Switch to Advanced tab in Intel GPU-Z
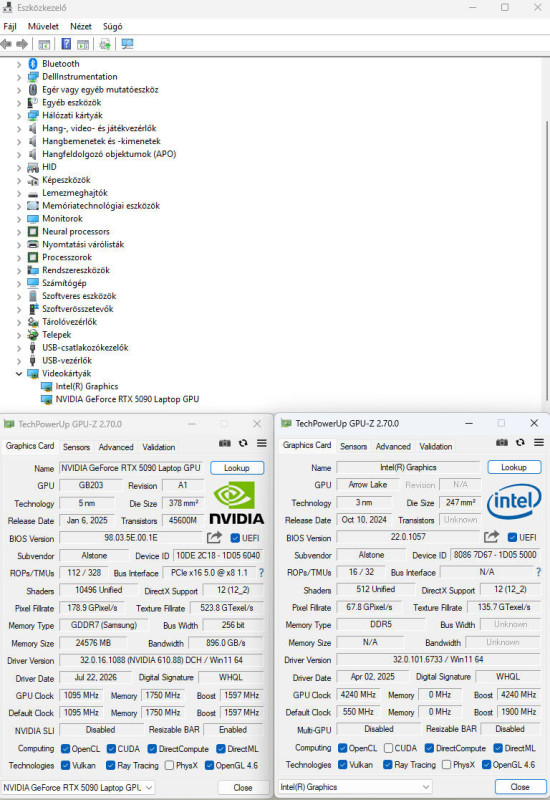 [x=393, y=447]
